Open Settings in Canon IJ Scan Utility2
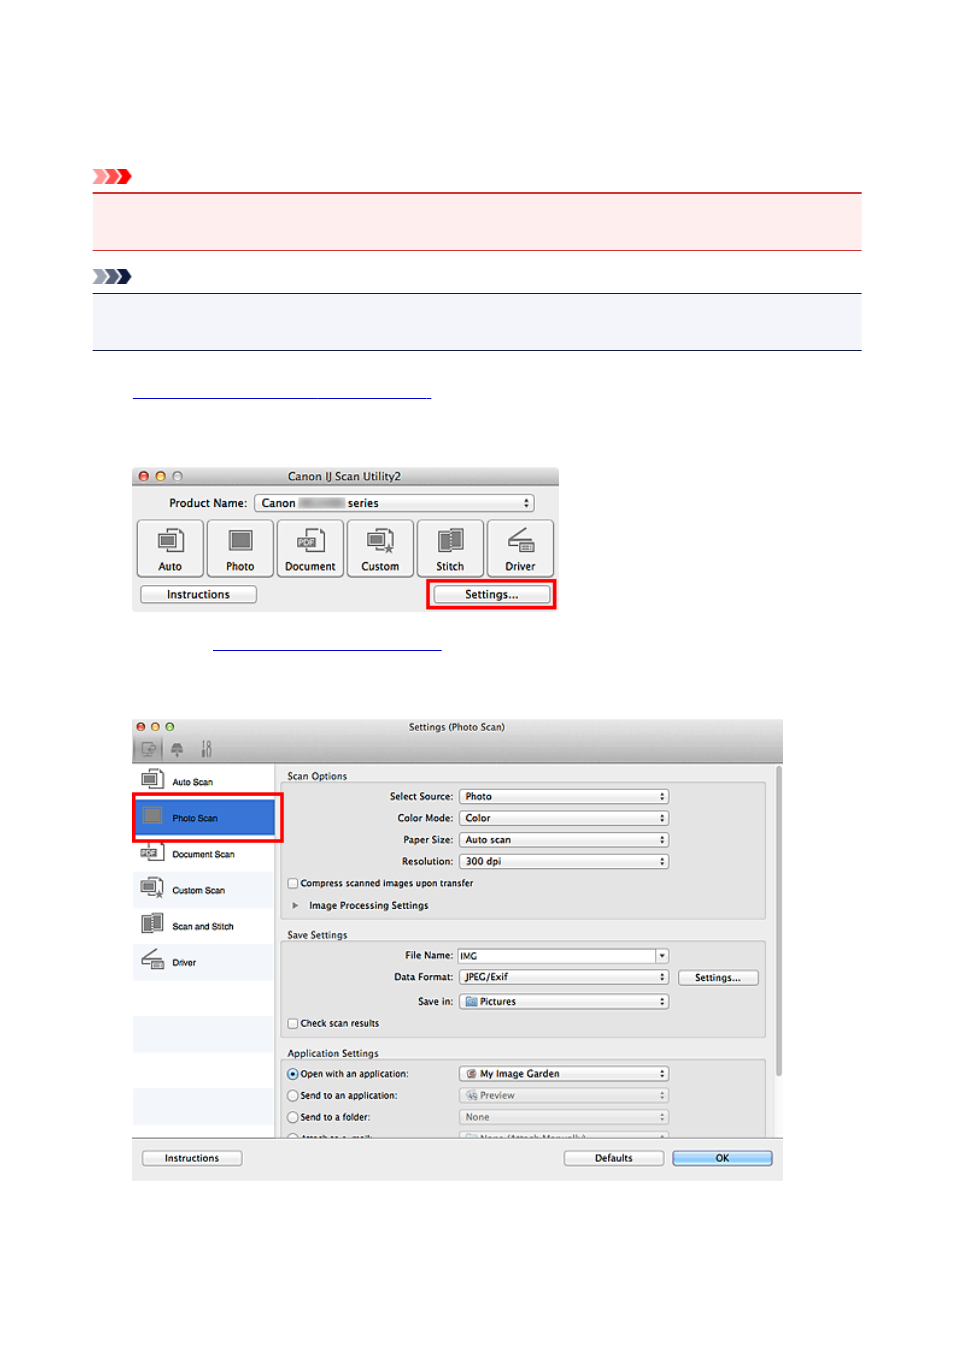Screen dimensions: 954x1350 click(x=491, y=594)
